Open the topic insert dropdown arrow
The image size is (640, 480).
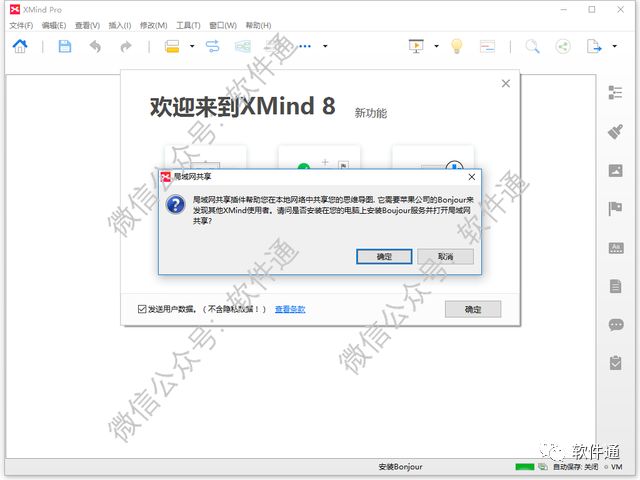[x=192, y=46]
